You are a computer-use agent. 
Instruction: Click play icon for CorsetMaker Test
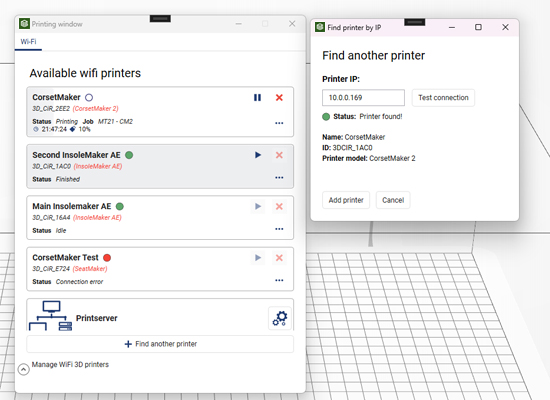coord(258,258)
